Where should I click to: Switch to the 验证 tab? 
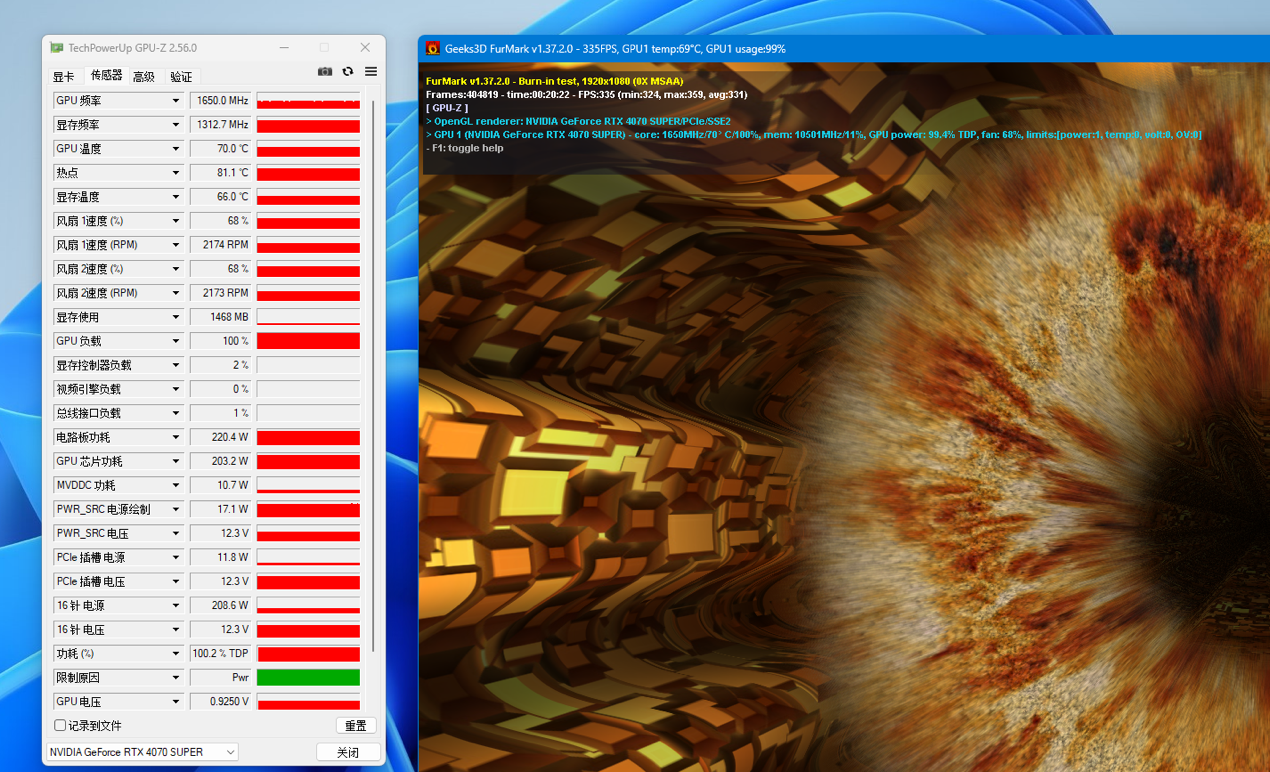[181, 77]
